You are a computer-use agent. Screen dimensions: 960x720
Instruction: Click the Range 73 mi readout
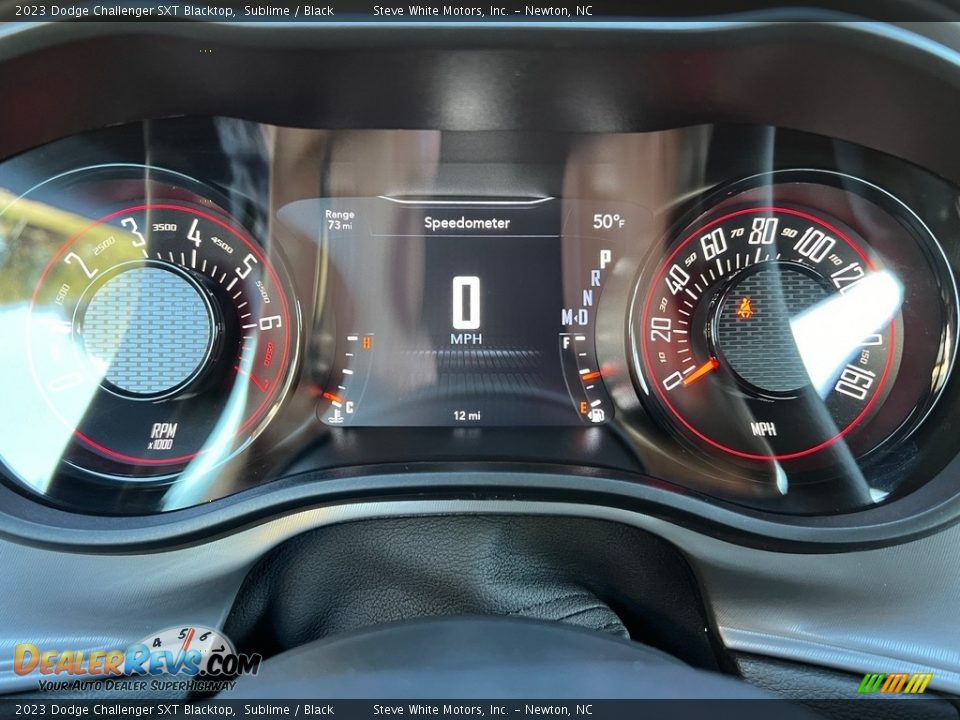340,220
